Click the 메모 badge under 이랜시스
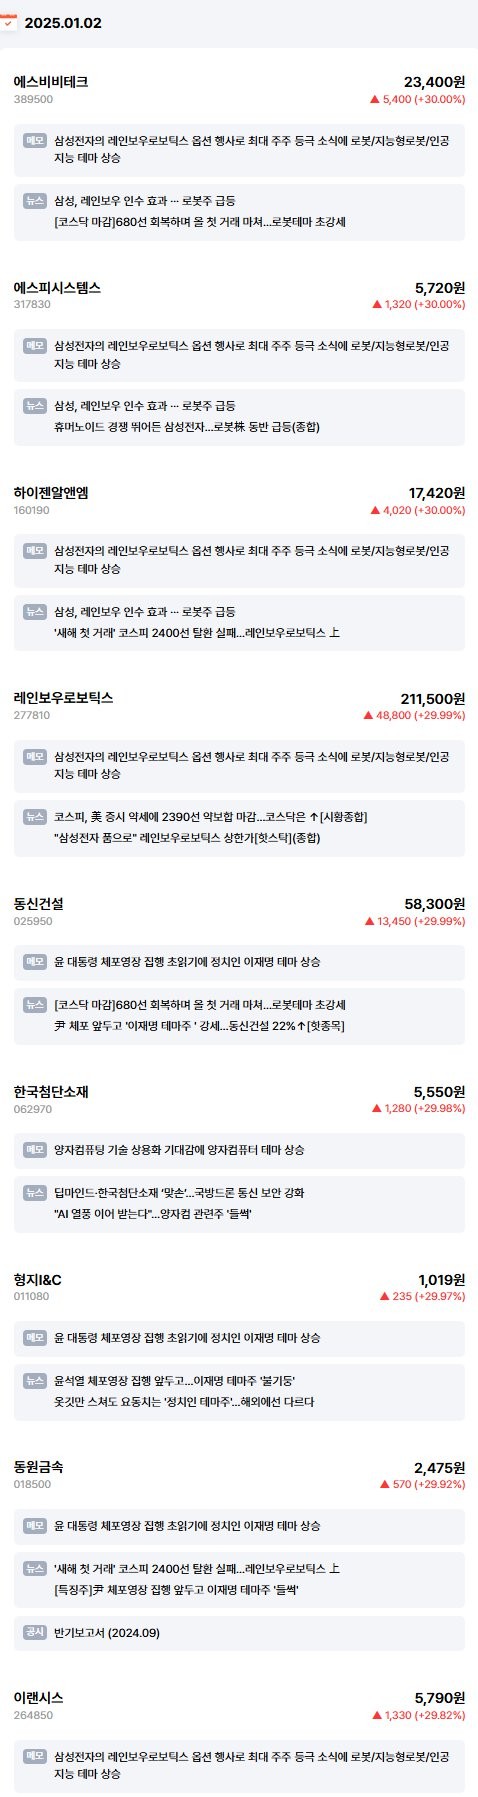The image size is (478, 1797). pos(35,1756)
